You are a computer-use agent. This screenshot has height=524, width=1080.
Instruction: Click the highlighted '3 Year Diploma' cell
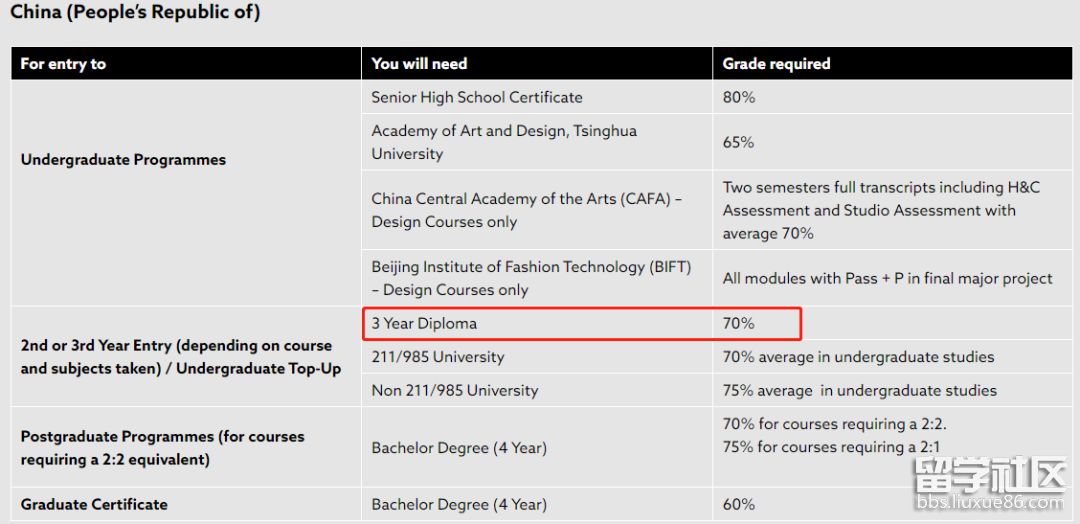(424, 324)
